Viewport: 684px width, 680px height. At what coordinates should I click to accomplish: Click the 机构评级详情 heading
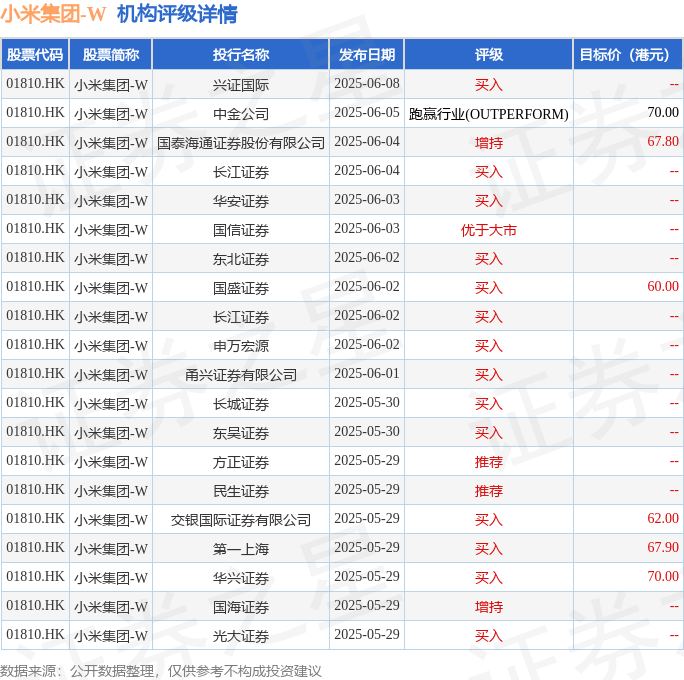pos(177,14)
